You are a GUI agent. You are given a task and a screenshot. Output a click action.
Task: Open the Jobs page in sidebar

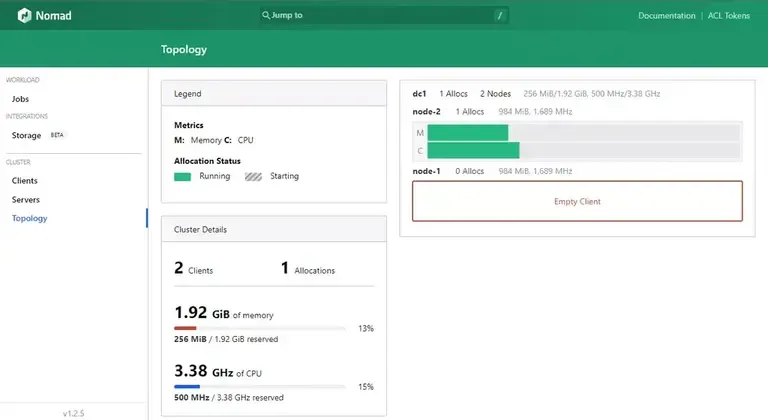click(20, 99)
